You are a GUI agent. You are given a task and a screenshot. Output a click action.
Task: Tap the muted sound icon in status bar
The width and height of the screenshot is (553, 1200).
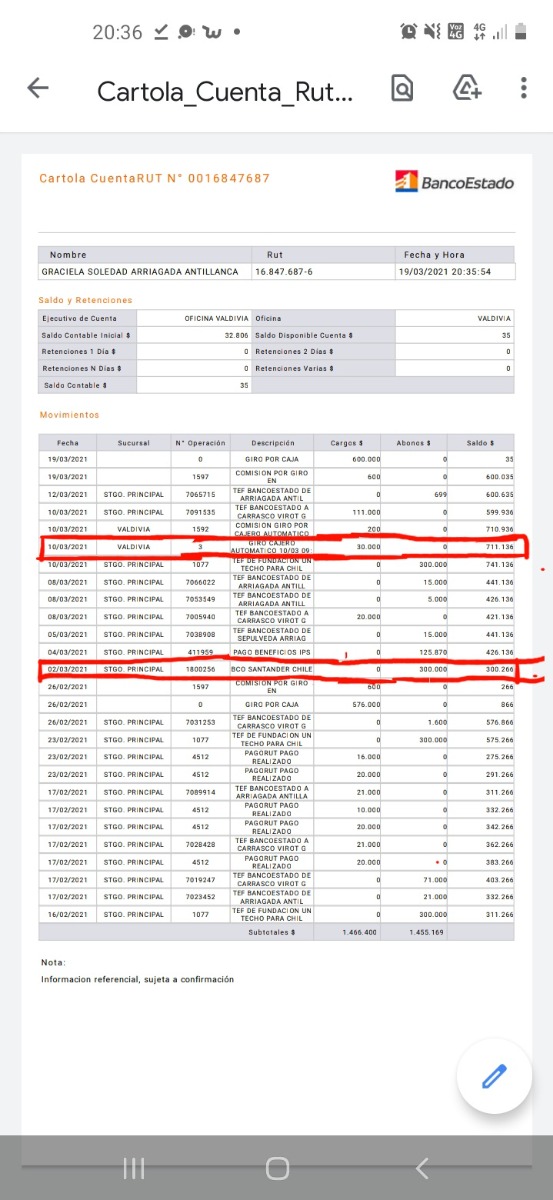point(432,31)
